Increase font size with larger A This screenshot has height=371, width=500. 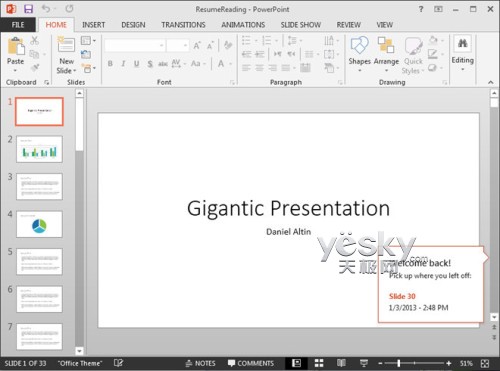pyautogui.click(x=197, y=46)
